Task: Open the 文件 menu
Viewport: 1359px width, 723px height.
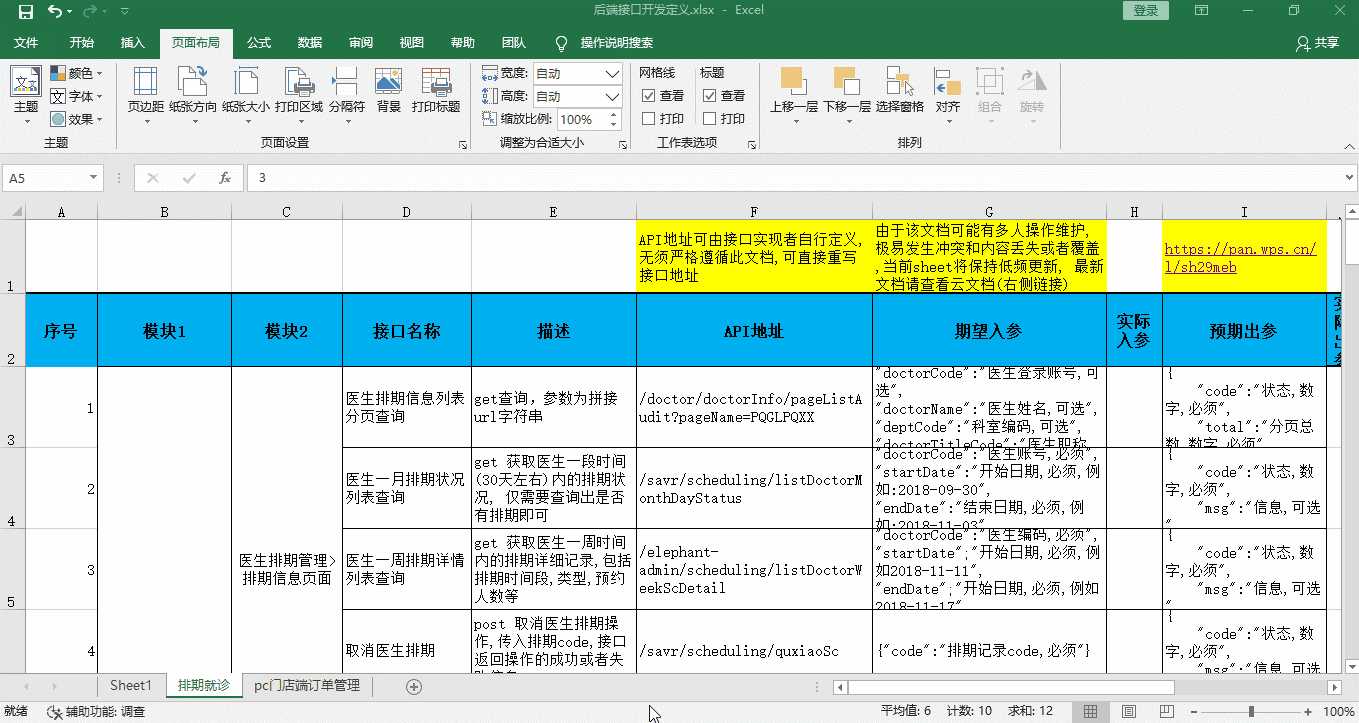Action: point(26,43)
